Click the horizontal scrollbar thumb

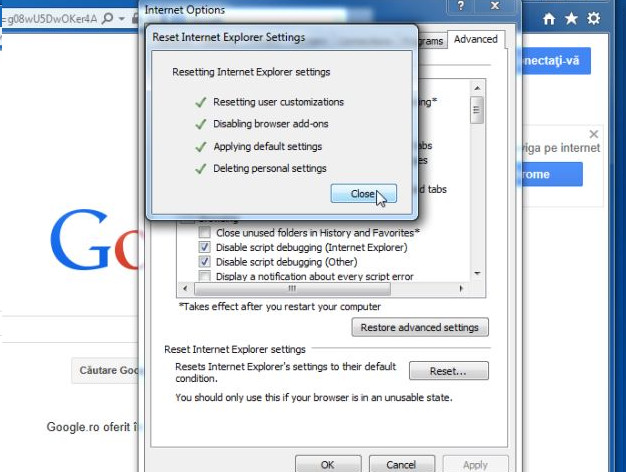tap(292, 288)
